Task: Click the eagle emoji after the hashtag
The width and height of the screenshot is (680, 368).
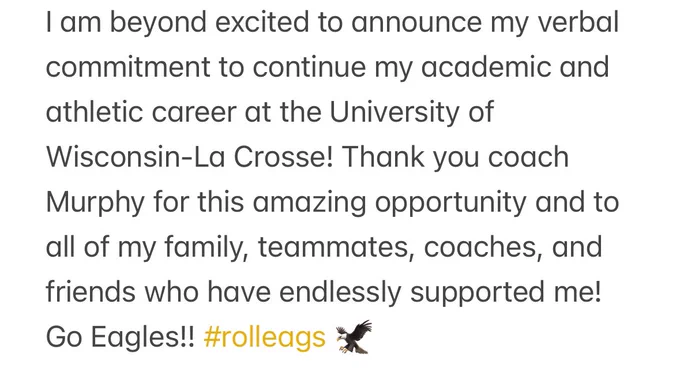Action: [x=354, y=337]
